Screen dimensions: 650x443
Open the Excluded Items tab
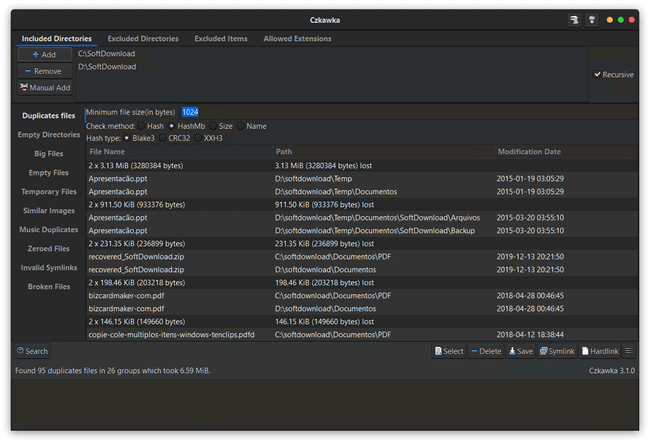click(x=221, y=39)
